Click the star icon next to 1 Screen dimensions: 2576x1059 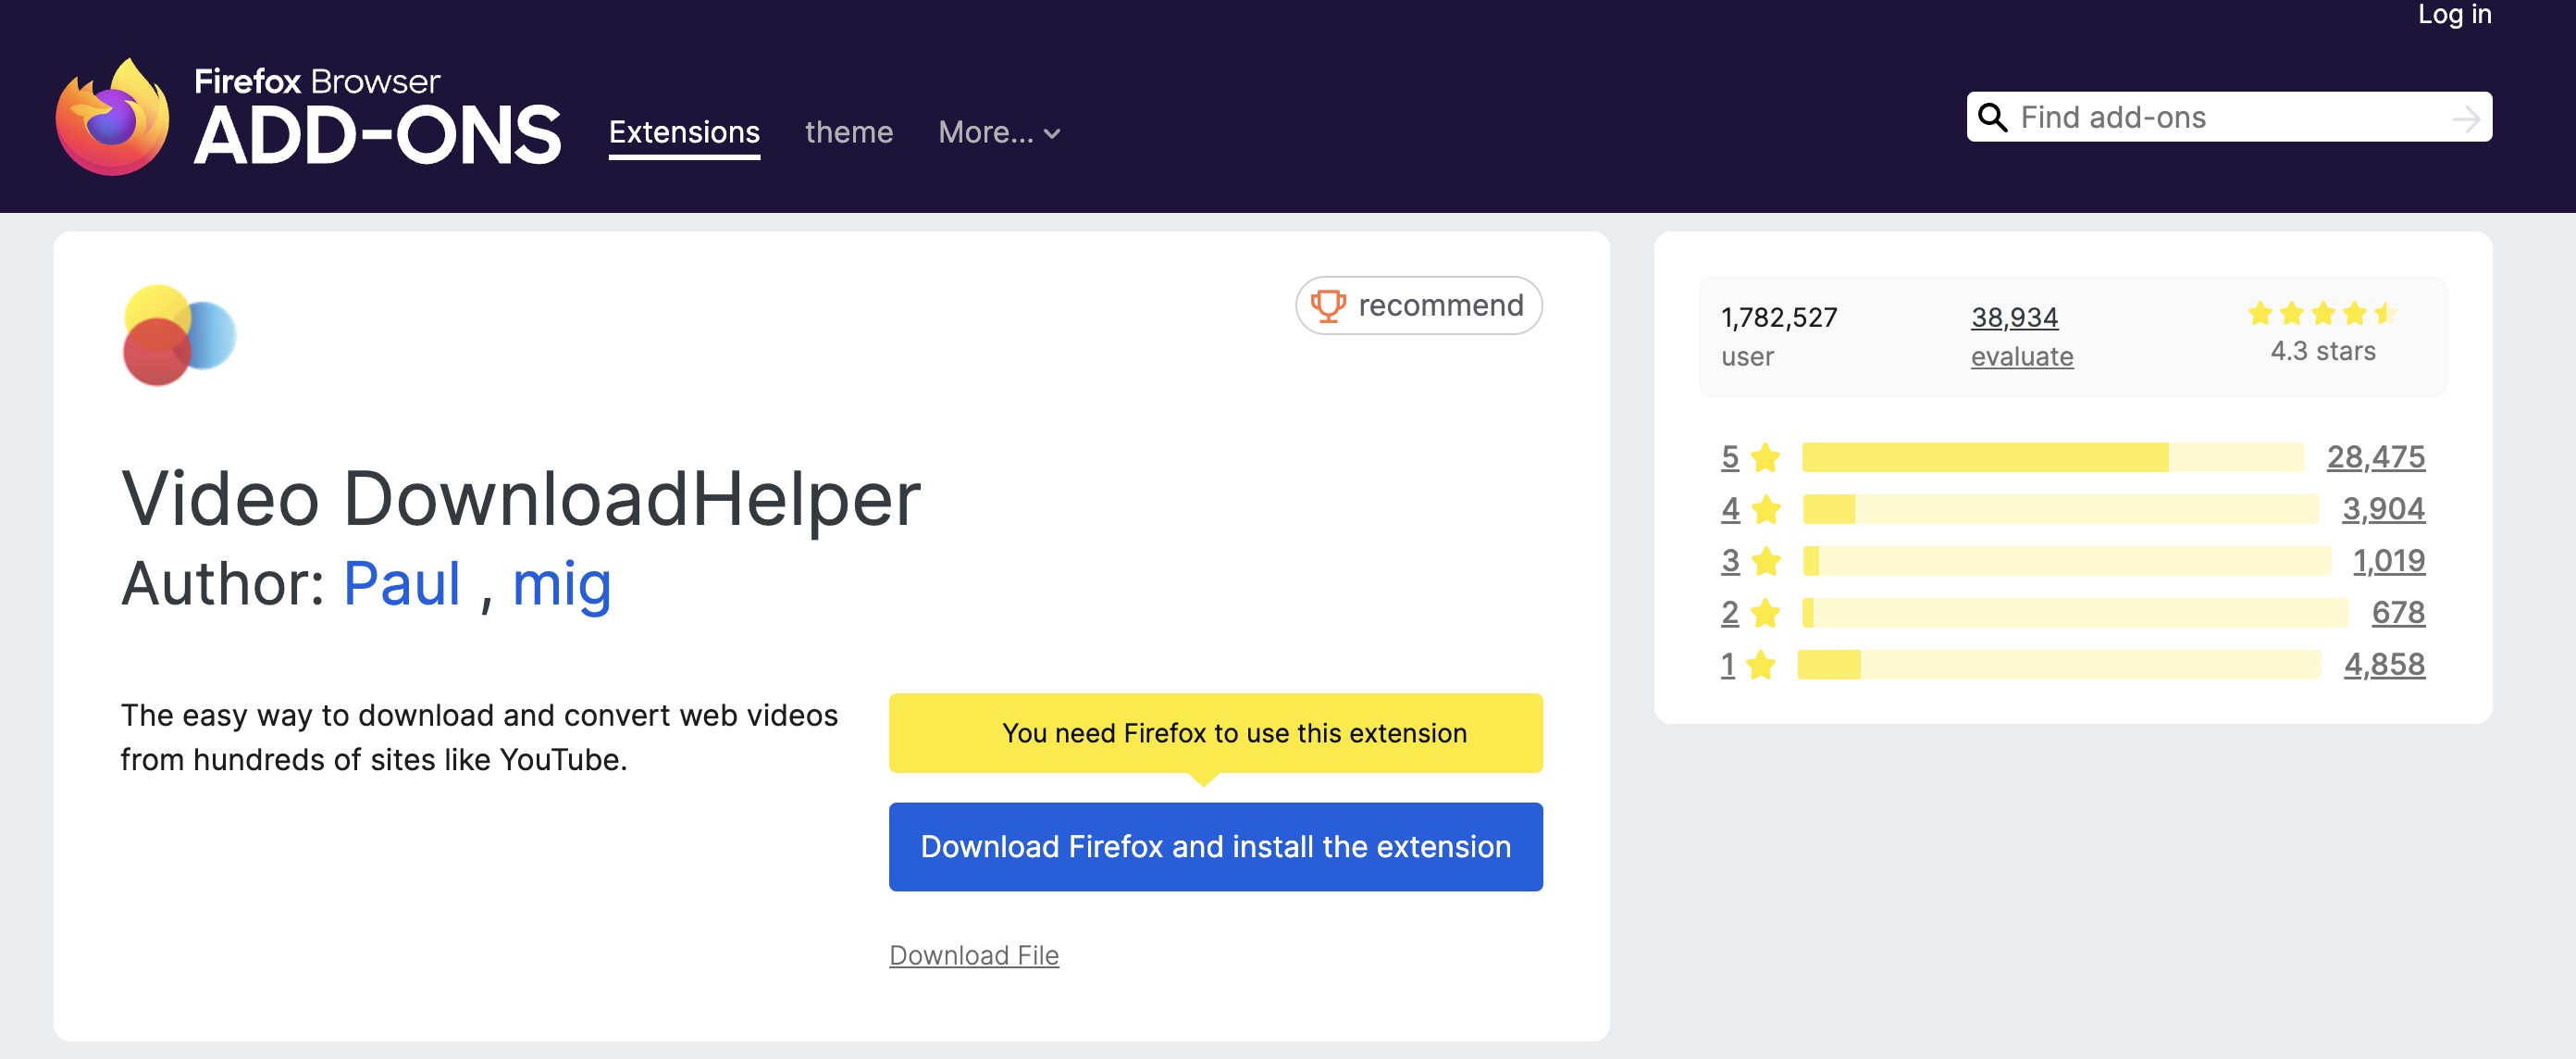tap(1761, 665)
